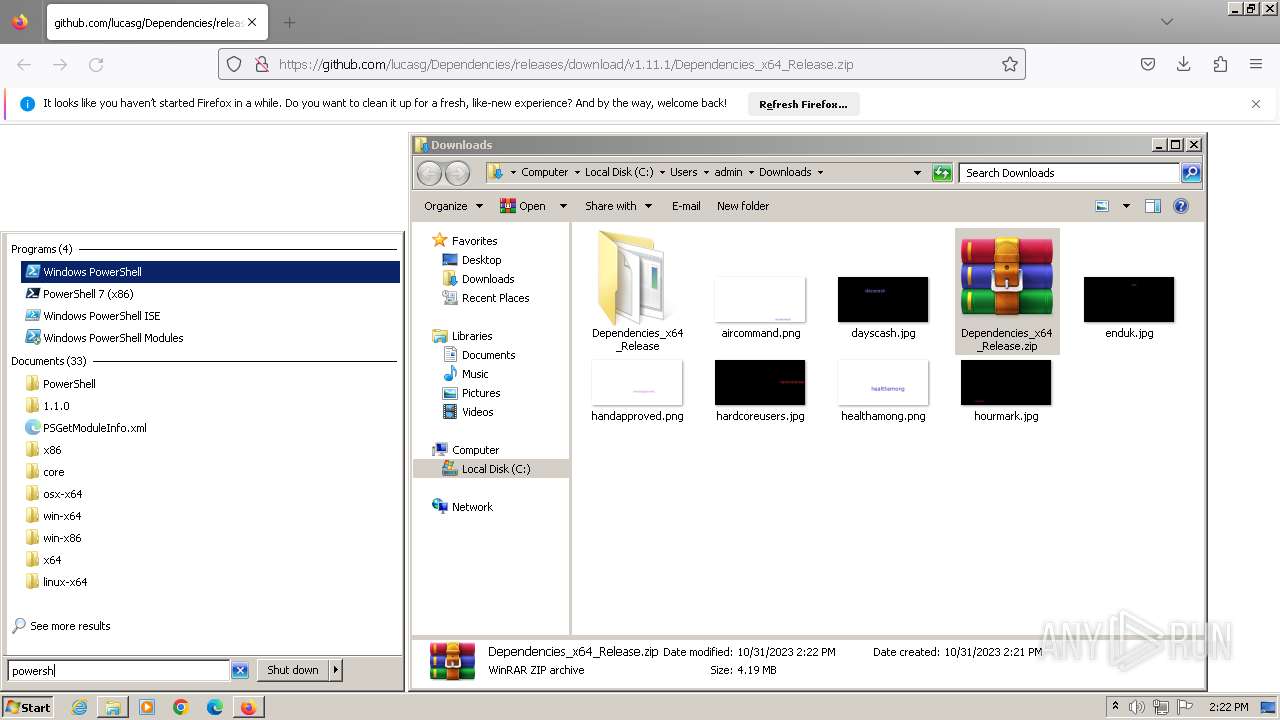This screenshot has height=720, width=1280.
Task: Select hourmark.jpg file
Action: (1006, 390)
